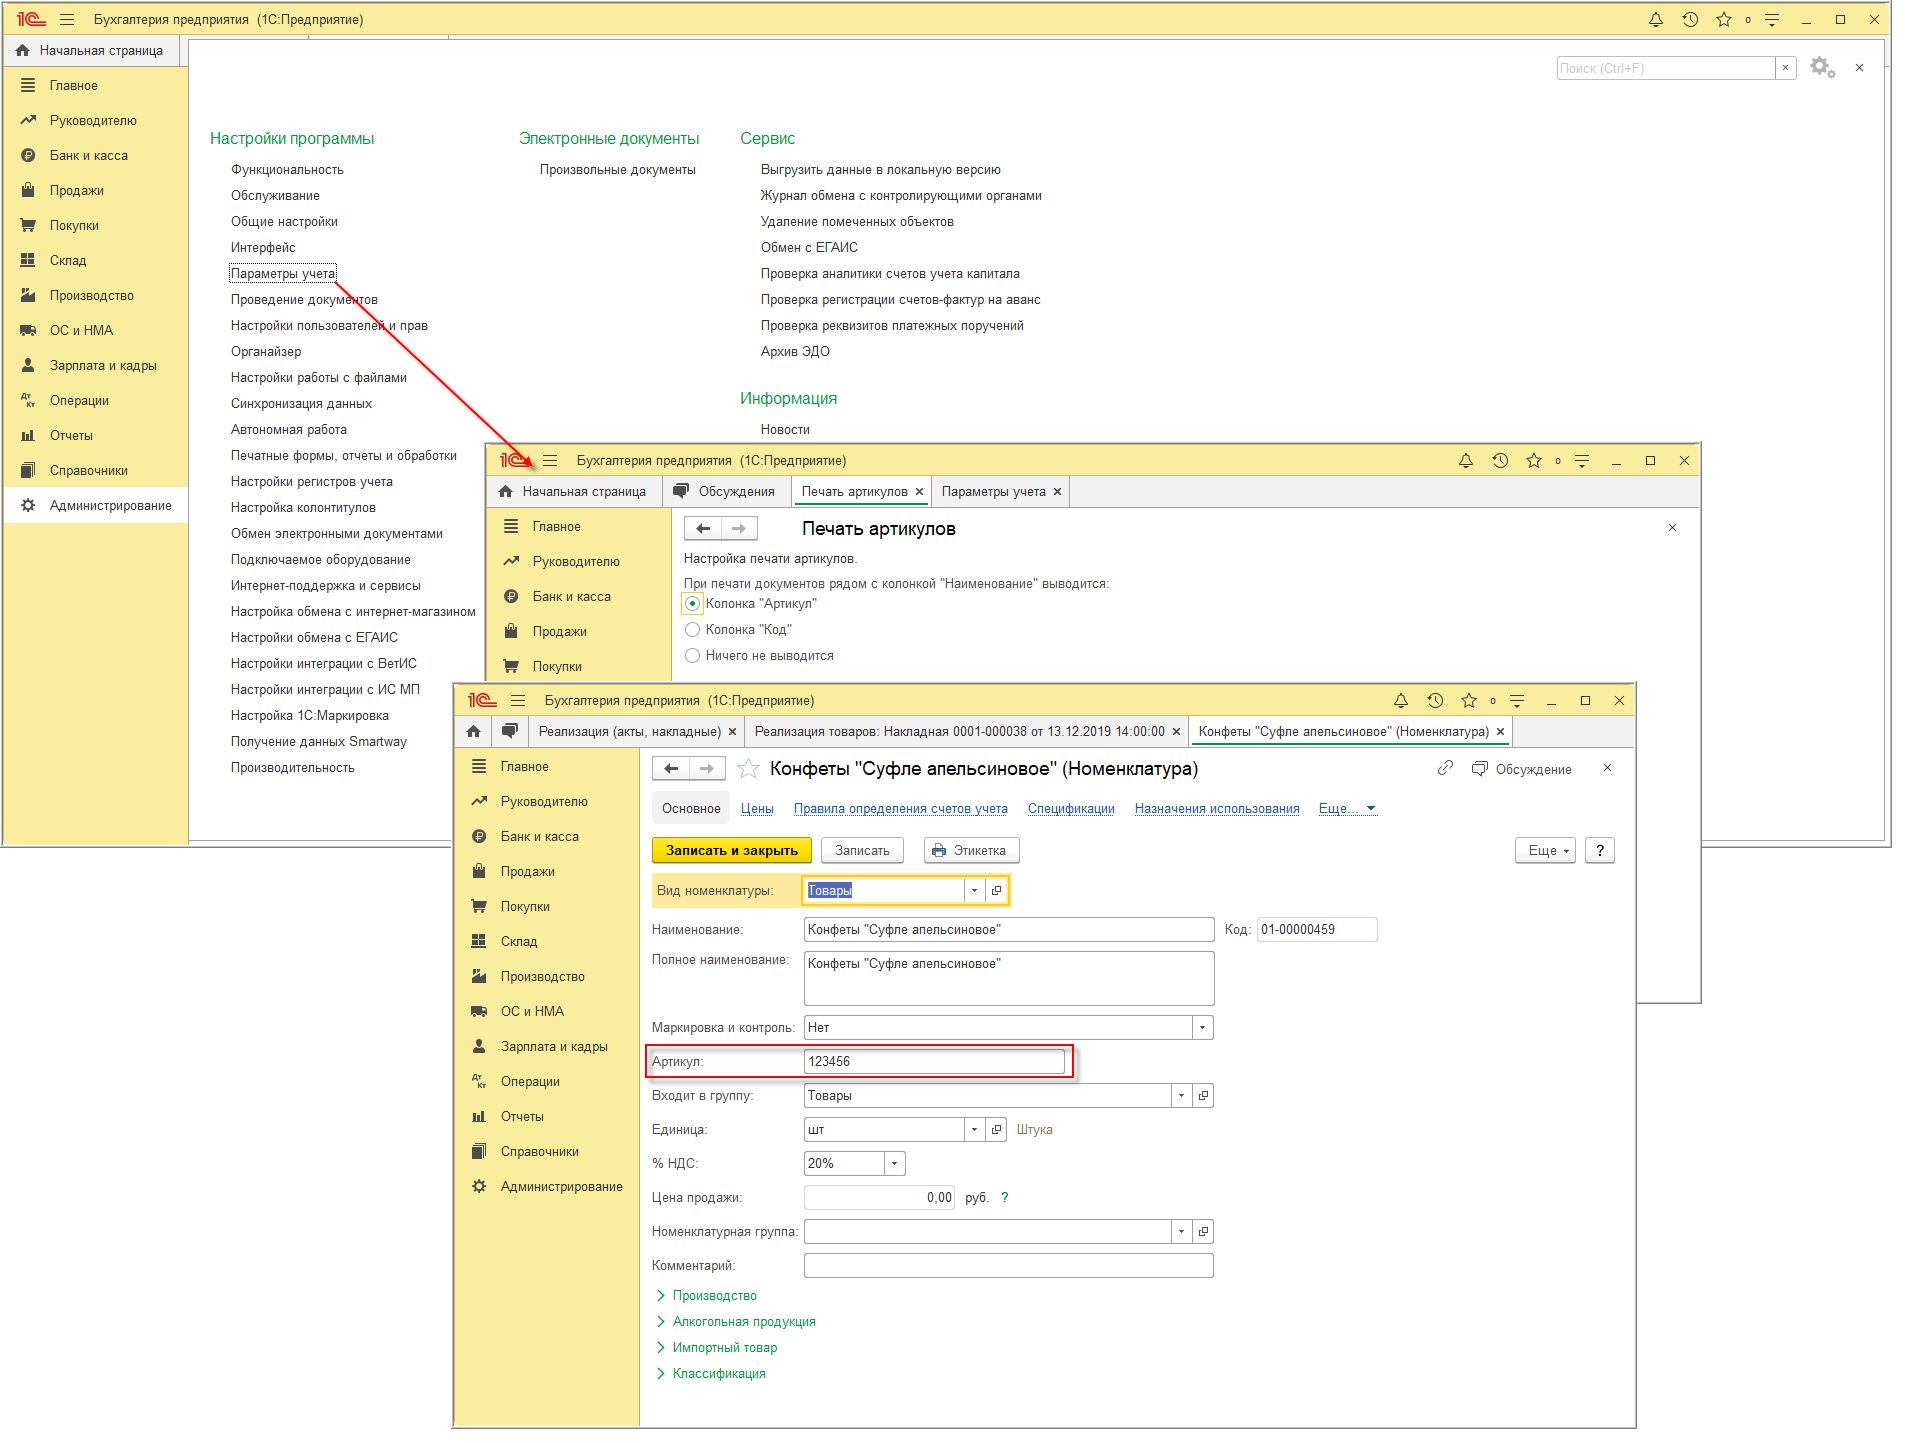Screen dimensions: 1905x1443
Task: Open the Обсуждения tab in the middle window
Action: (x=725, y=492)
